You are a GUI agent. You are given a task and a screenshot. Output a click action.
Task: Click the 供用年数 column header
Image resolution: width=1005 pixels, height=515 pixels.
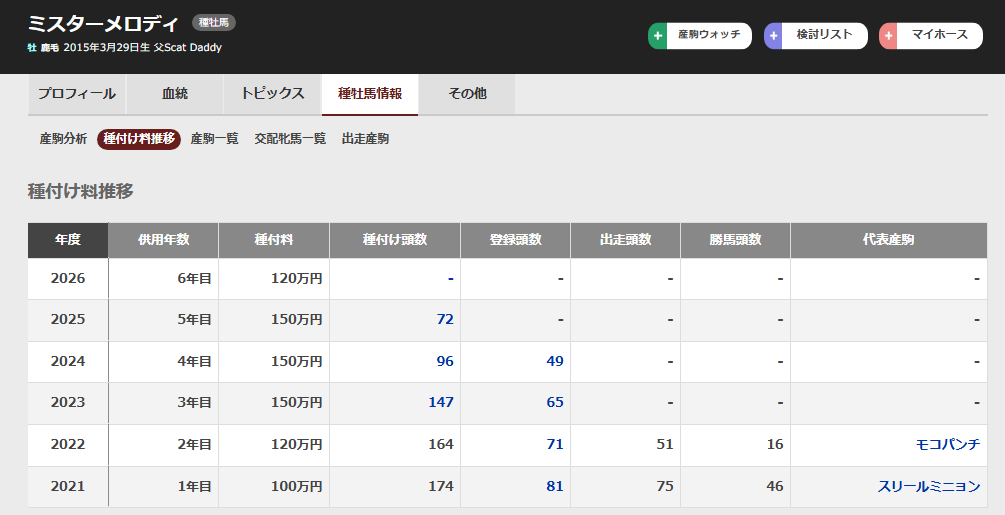click(163, 240)
